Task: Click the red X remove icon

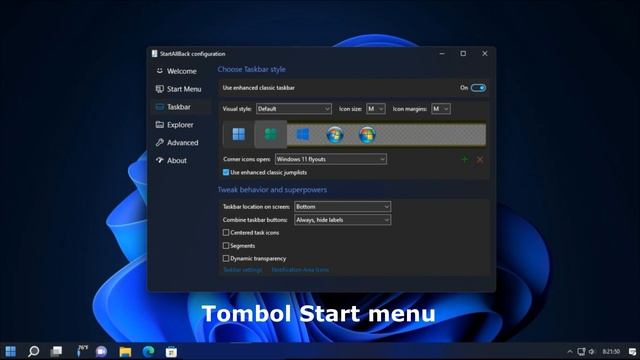Action: 480,160
